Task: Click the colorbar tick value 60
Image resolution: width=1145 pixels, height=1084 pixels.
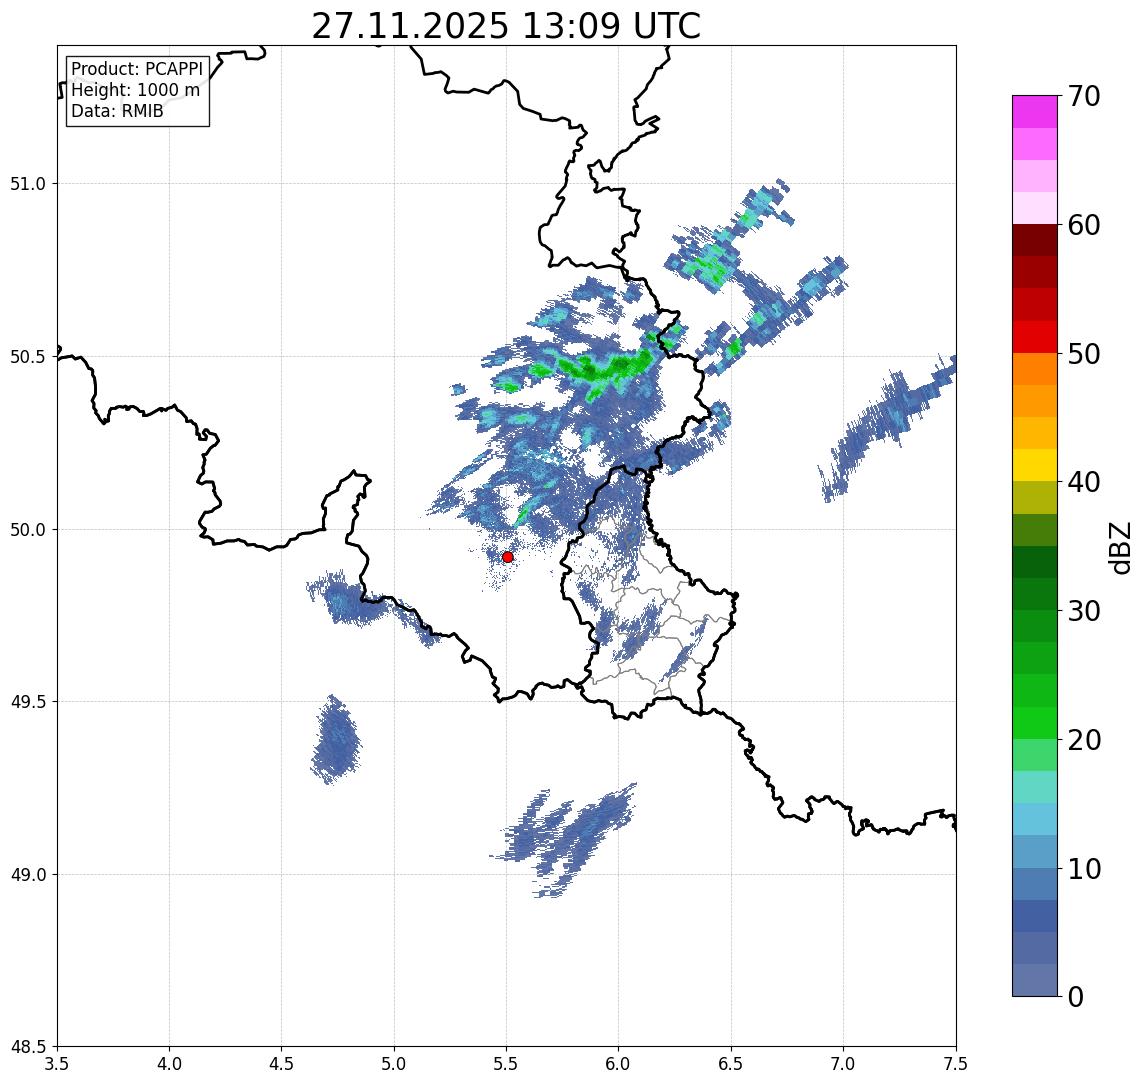Action: click(1084, 225)
